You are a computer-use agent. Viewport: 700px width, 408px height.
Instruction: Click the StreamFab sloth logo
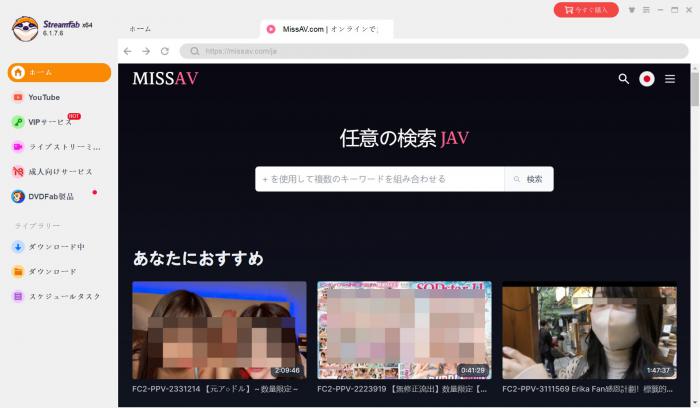[x=25, y=29]
